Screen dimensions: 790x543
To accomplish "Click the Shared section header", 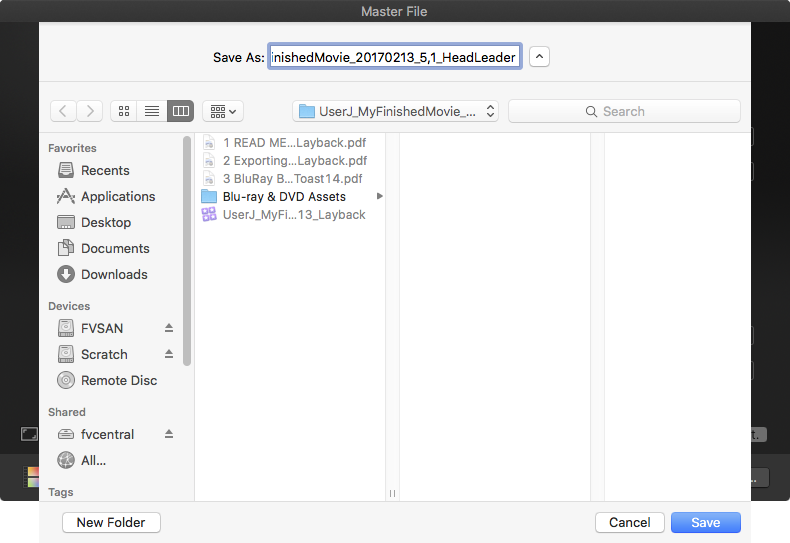I will (67, 412).
